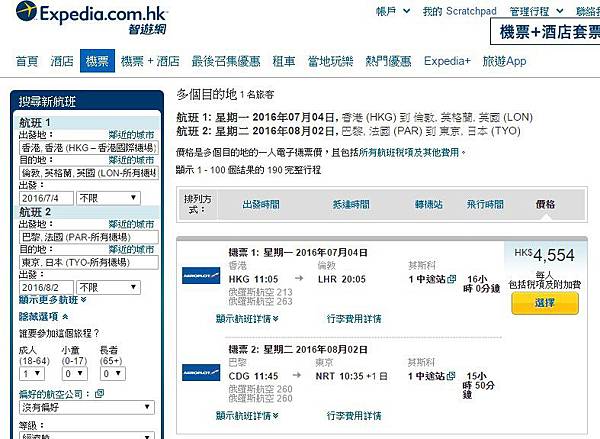
Task: Click 1 中途站 for the HKG flight
Action: (427, 279)
